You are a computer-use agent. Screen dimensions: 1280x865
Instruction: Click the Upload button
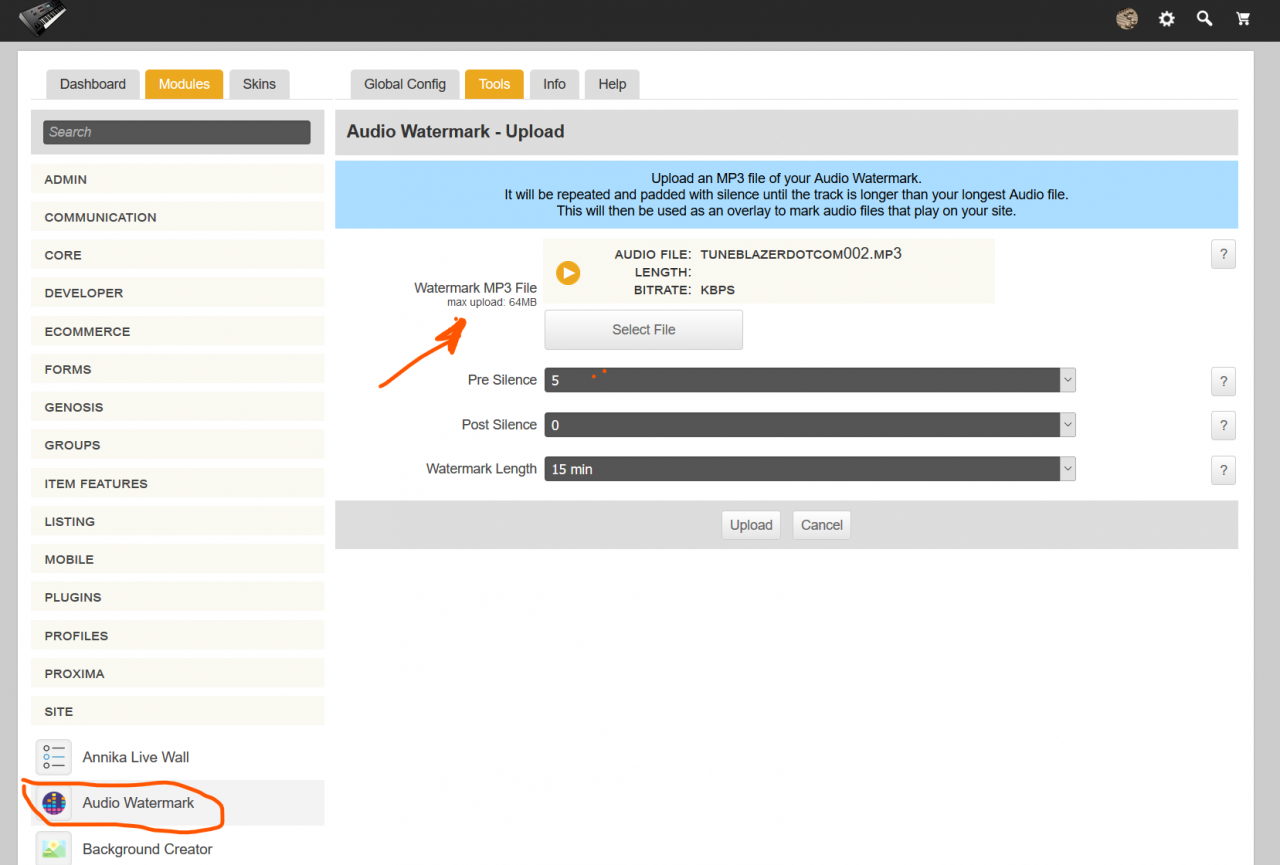(x=750, y=525)
